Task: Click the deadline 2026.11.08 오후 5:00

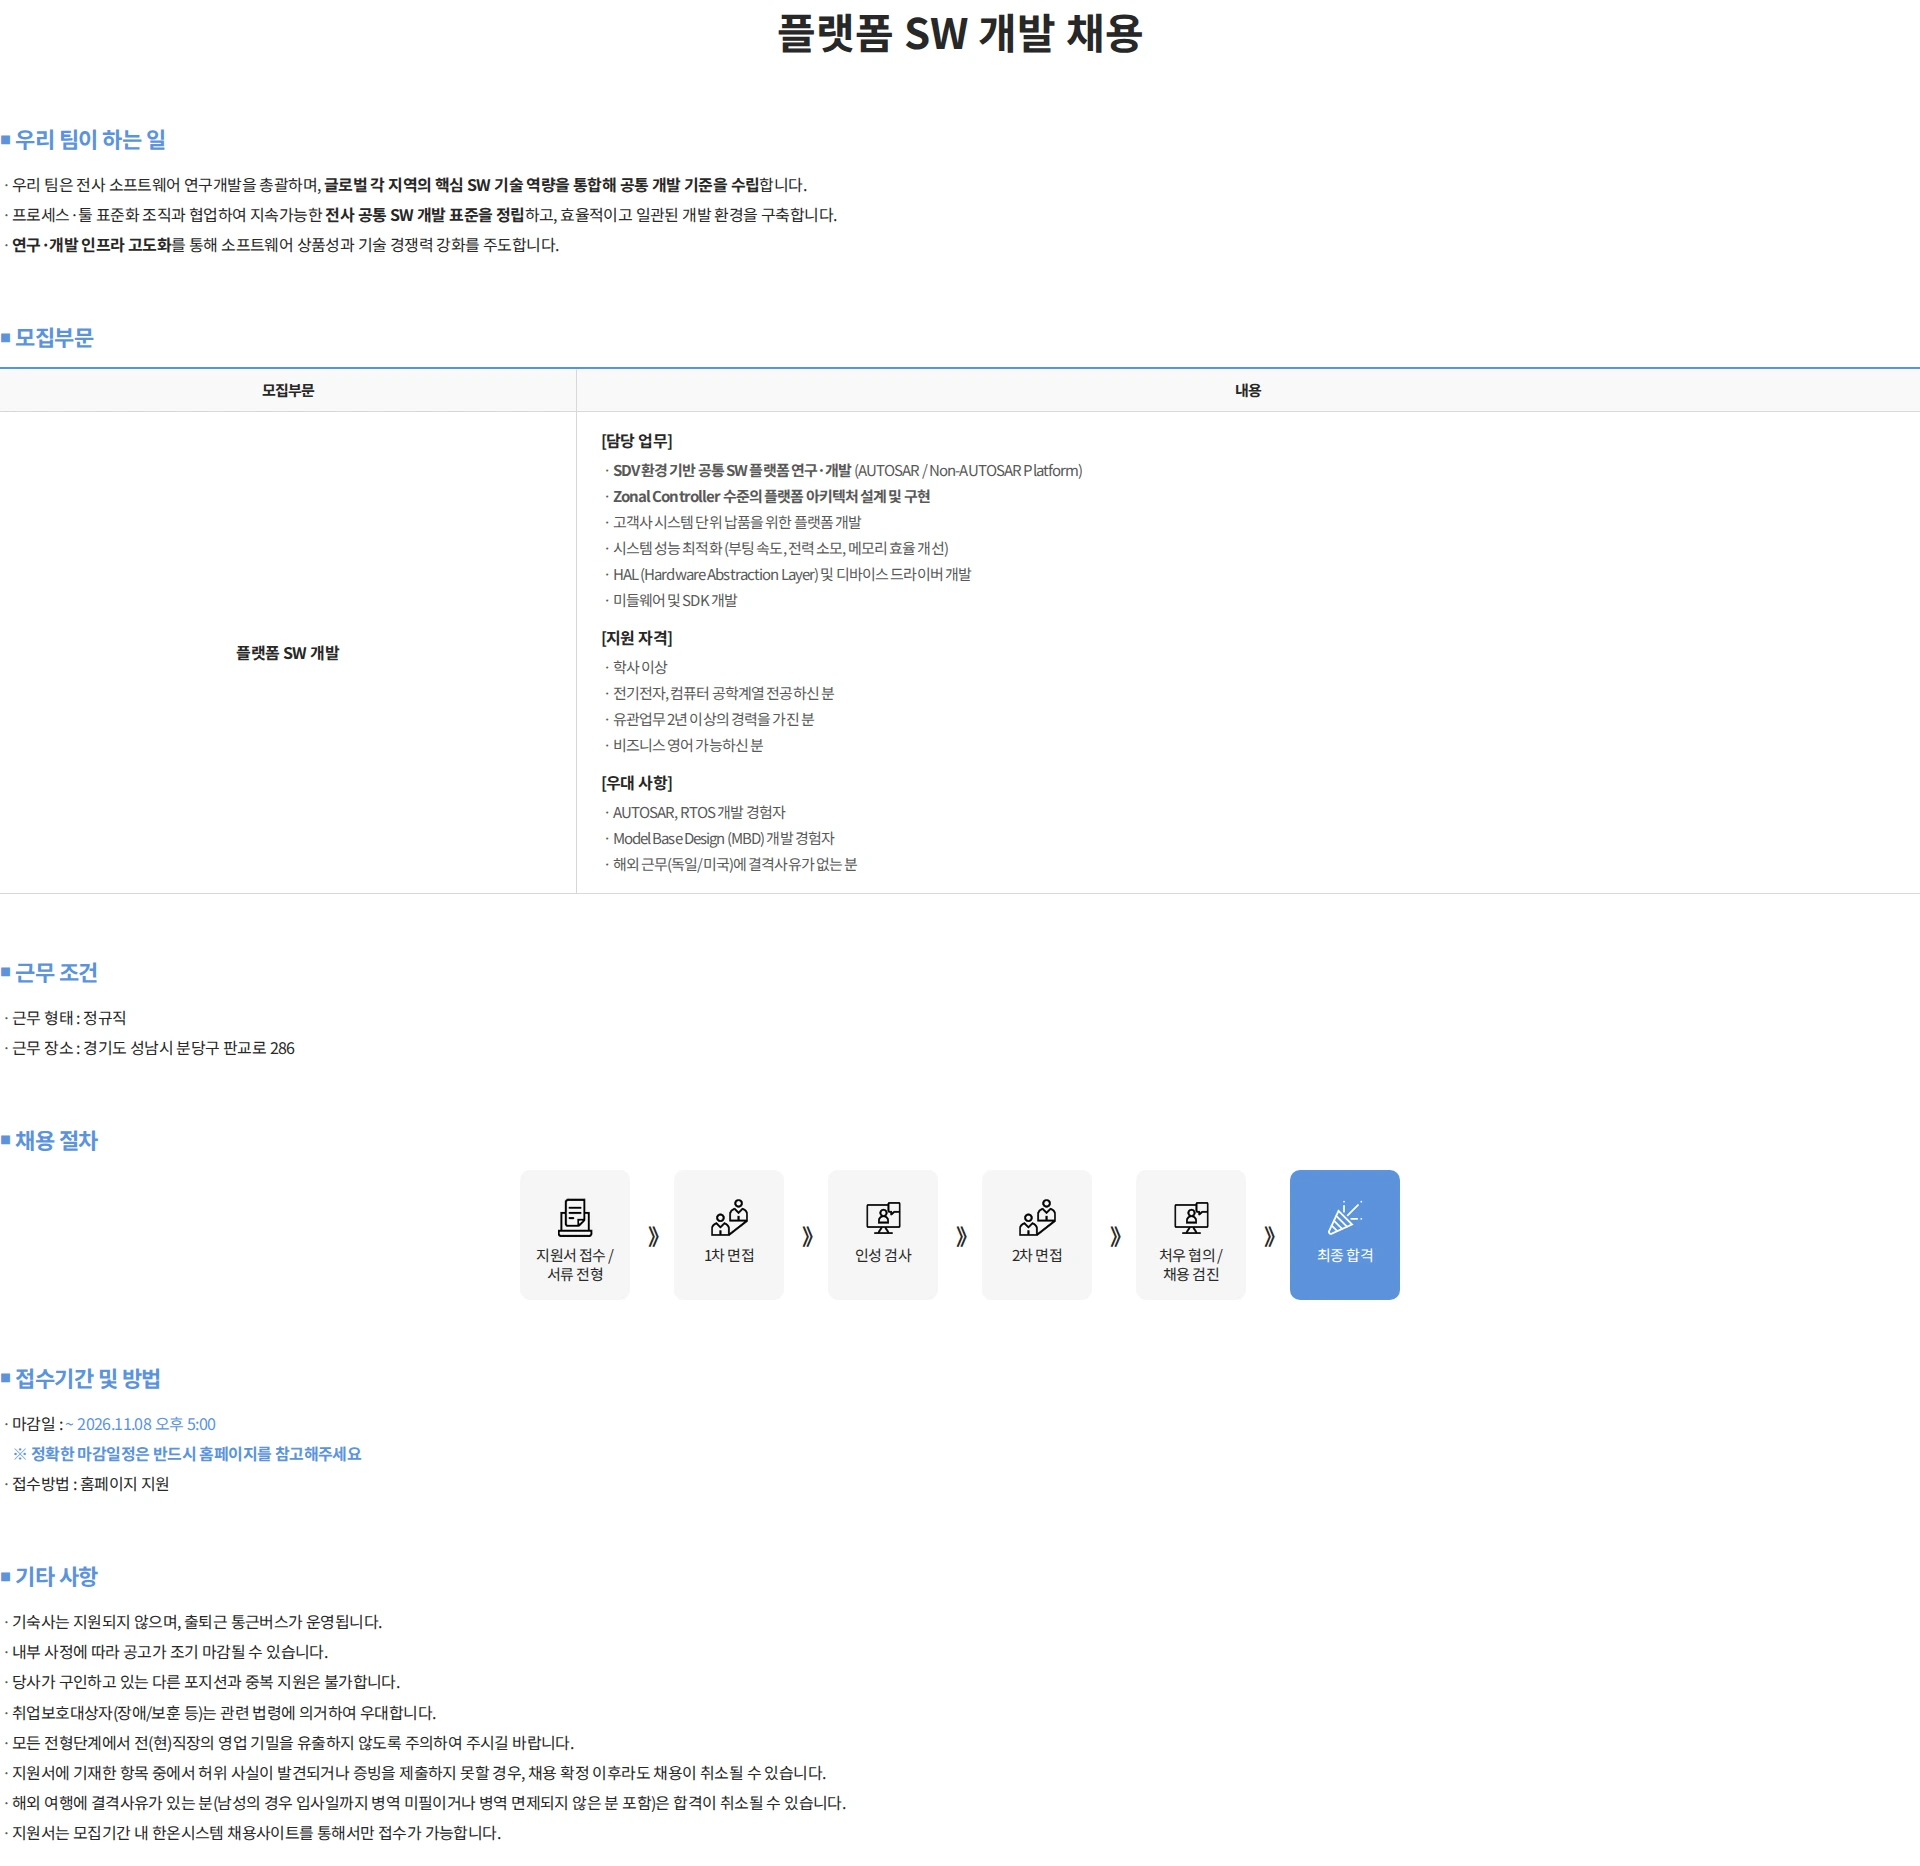Action: (x=142, y=1424)
